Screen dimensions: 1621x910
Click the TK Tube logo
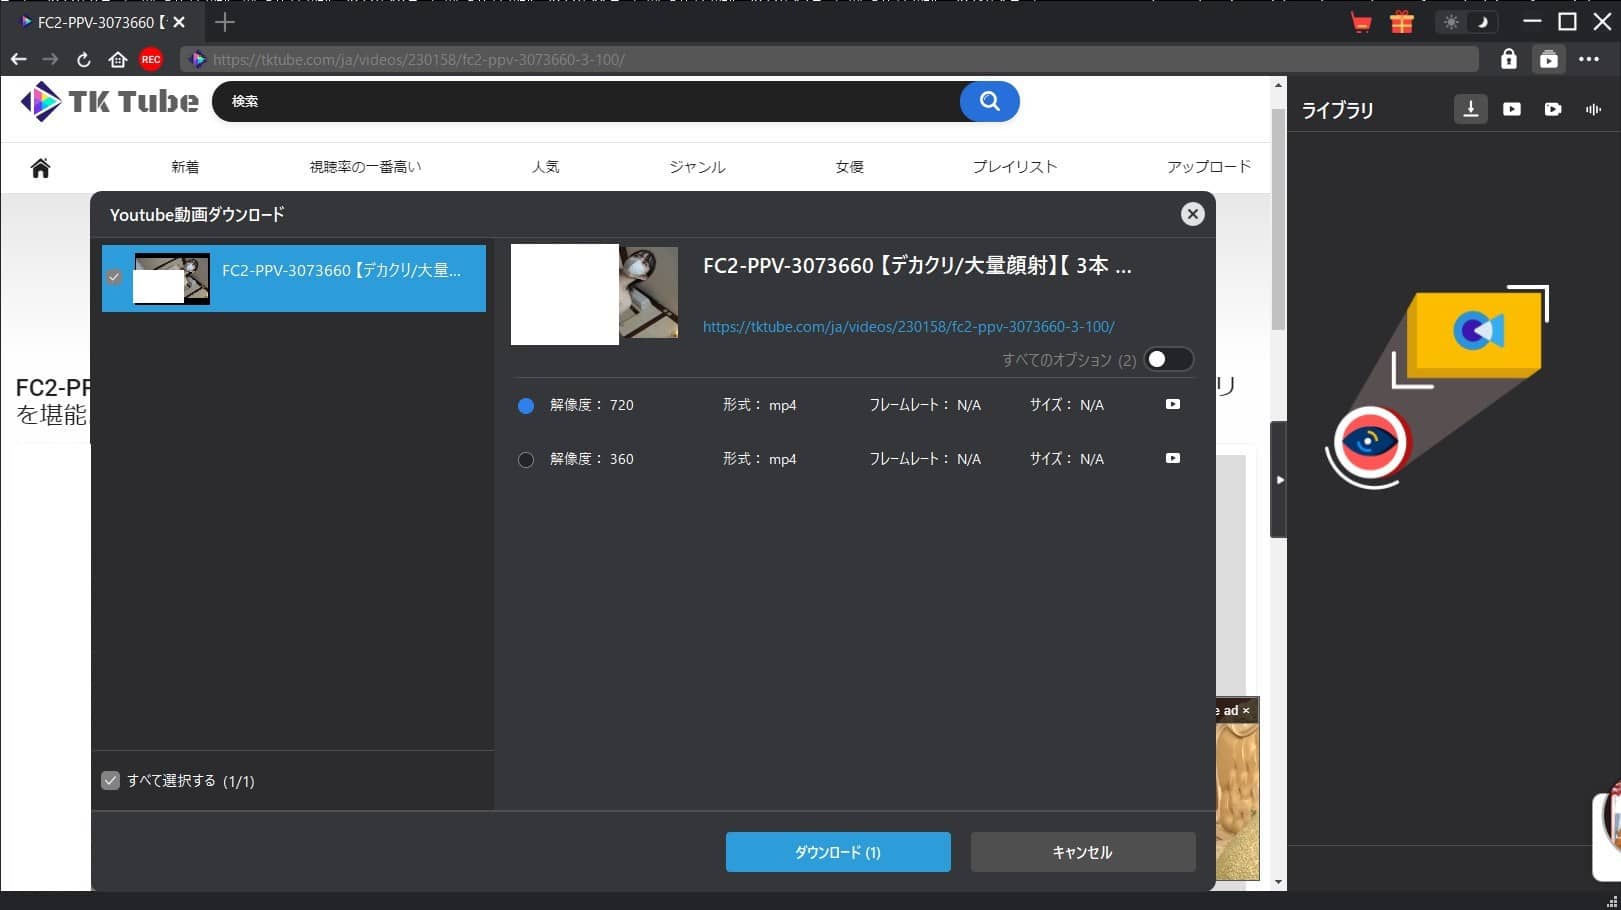(x=109, y=101)
